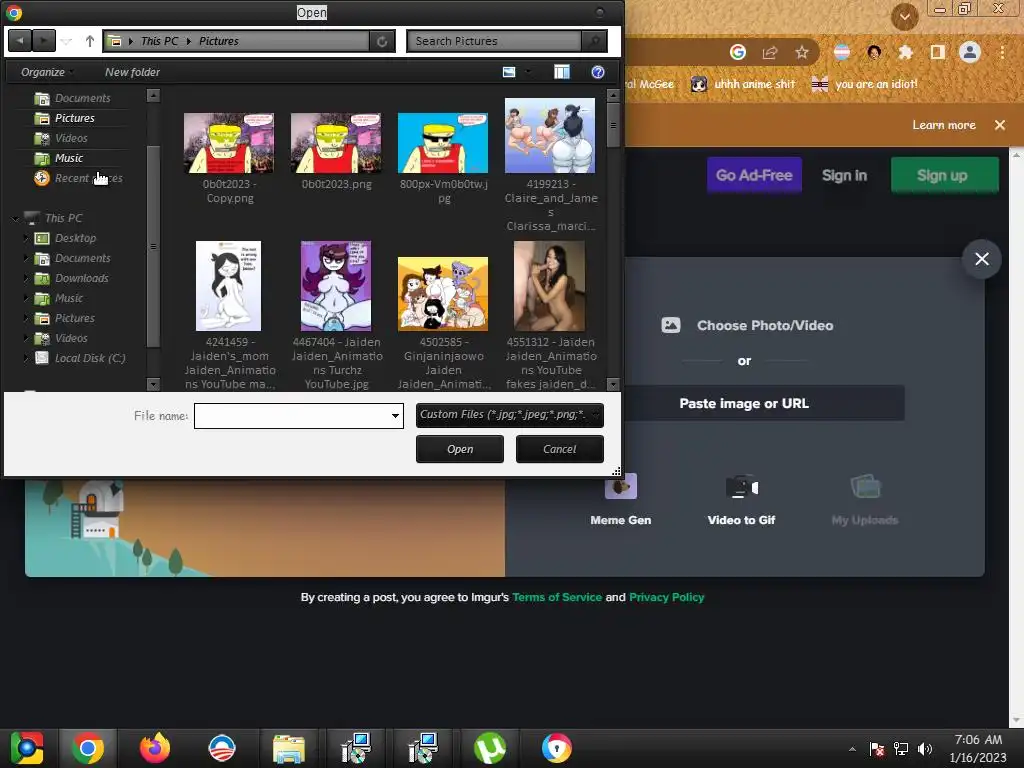Open the Chrome profile avatar
Viewport: 1024px width, 768px height.
coord(970,52)
